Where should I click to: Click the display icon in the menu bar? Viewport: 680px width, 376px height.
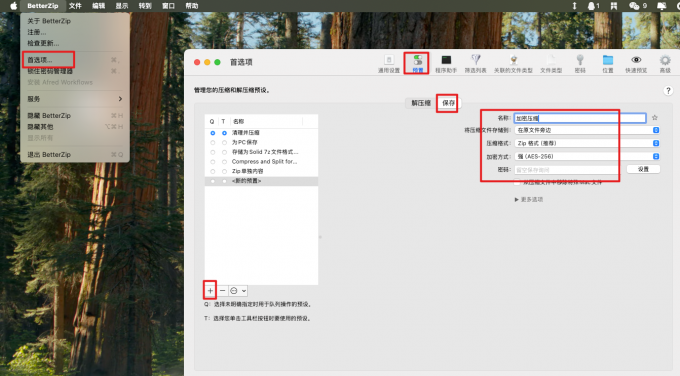coord(661,6)
